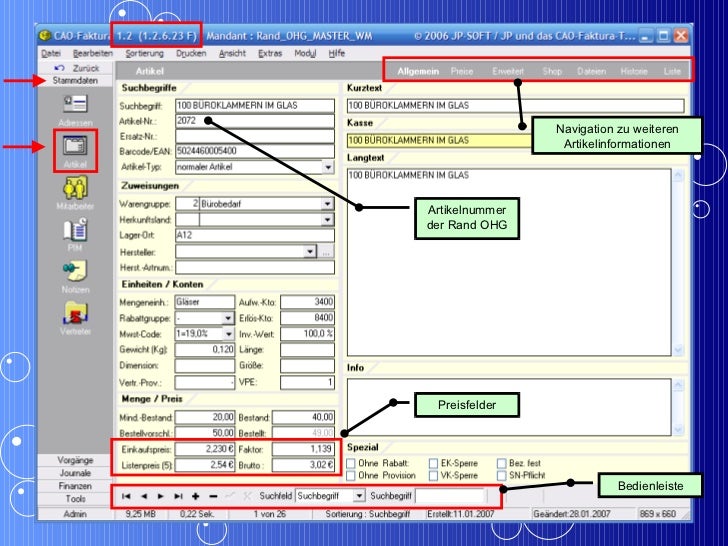Open the Tools sidebar section
Viewport: 728px width, 546px height.
[75, 499]
